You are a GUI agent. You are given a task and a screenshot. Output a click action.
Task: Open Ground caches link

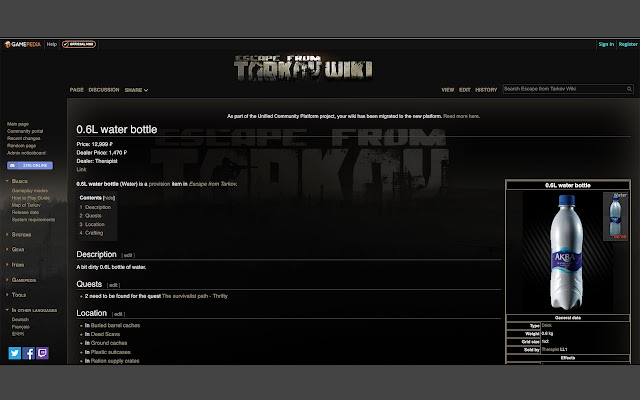109,343
